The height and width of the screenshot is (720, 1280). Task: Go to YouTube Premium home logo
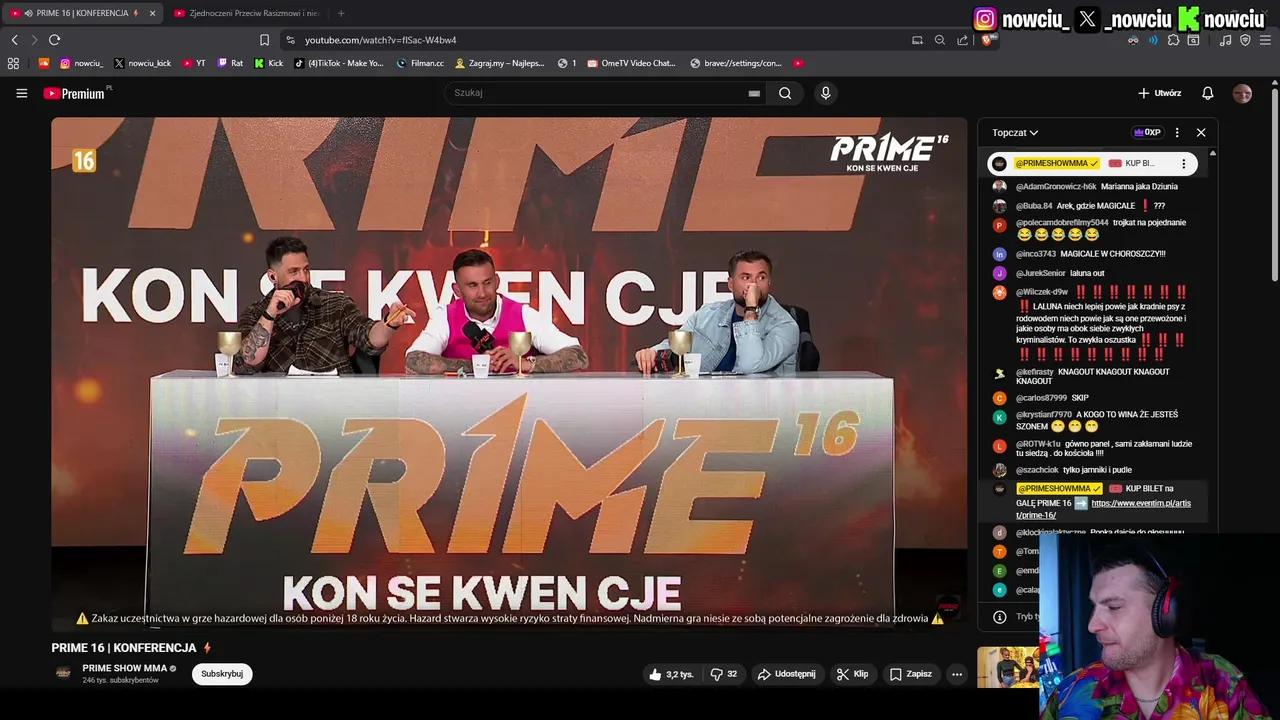click(74, 93)
